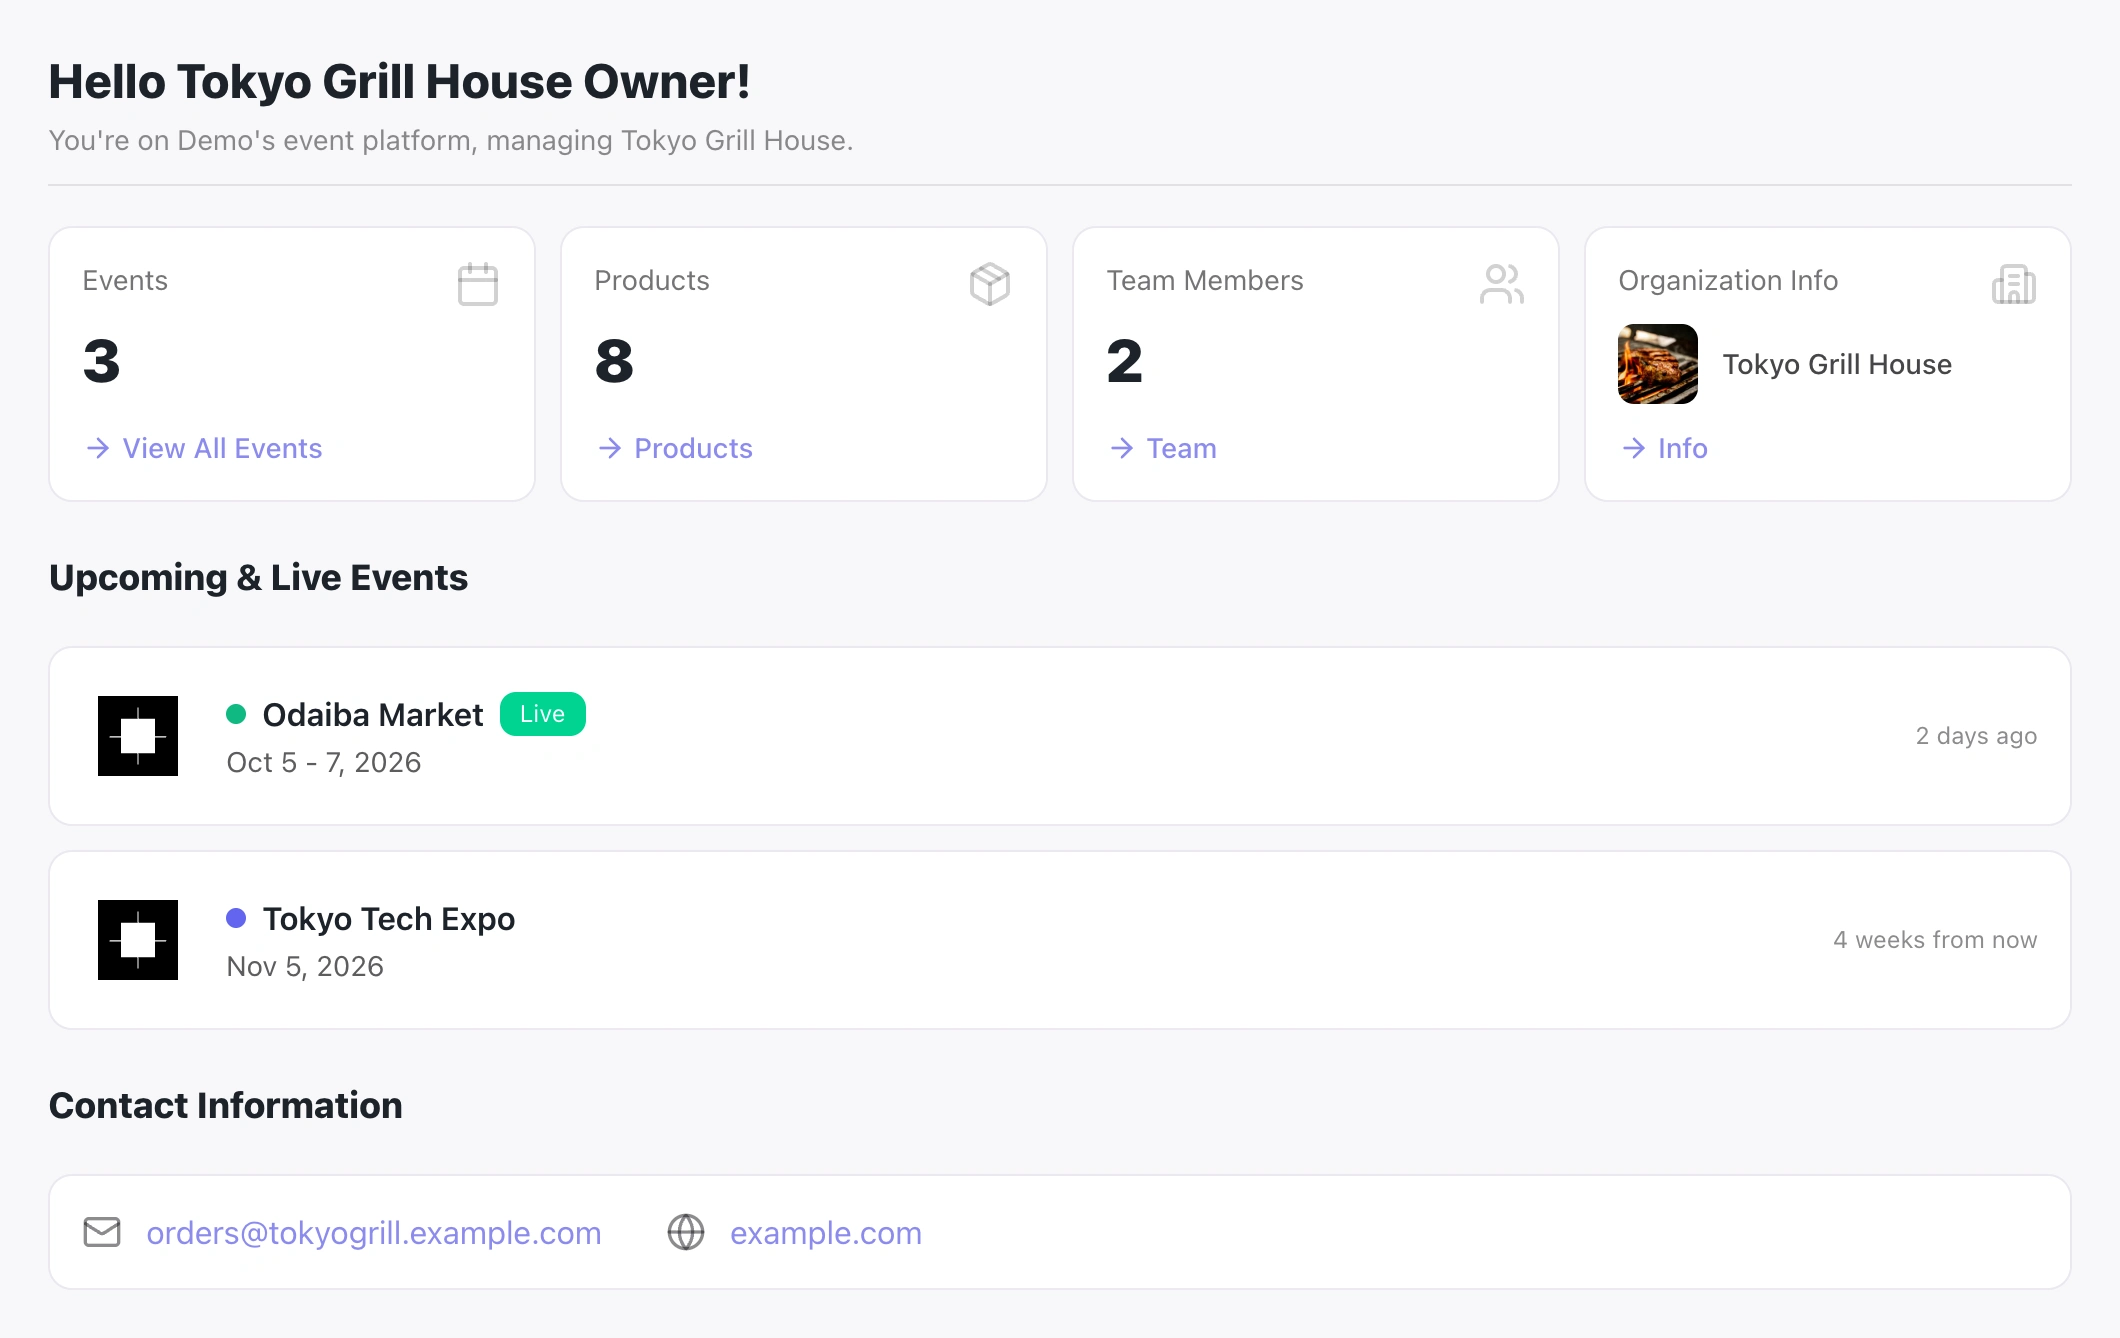Open the View All Events link
The image size is (2120, 1338).
(222, 448)
